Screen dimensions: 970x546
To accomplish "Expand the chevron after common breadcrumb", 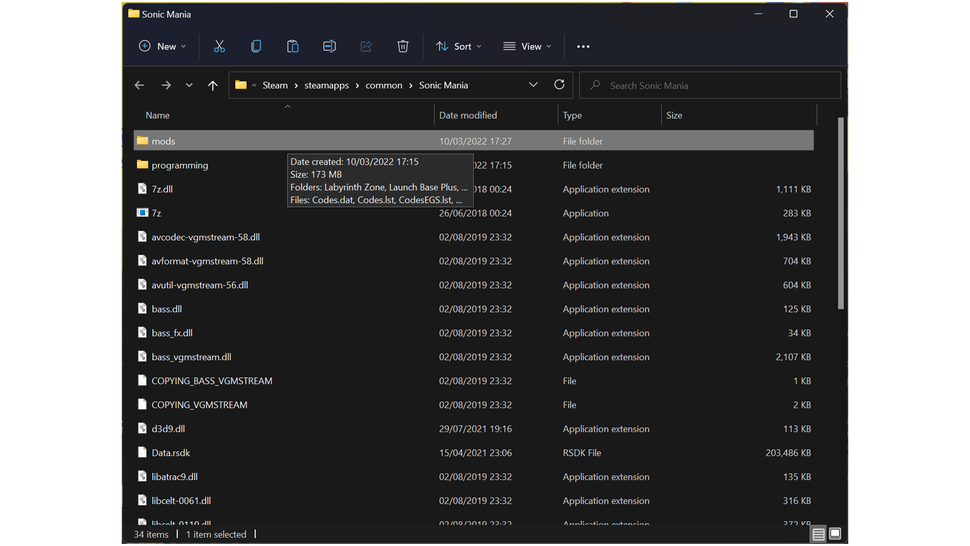I will tap(411, 85).
